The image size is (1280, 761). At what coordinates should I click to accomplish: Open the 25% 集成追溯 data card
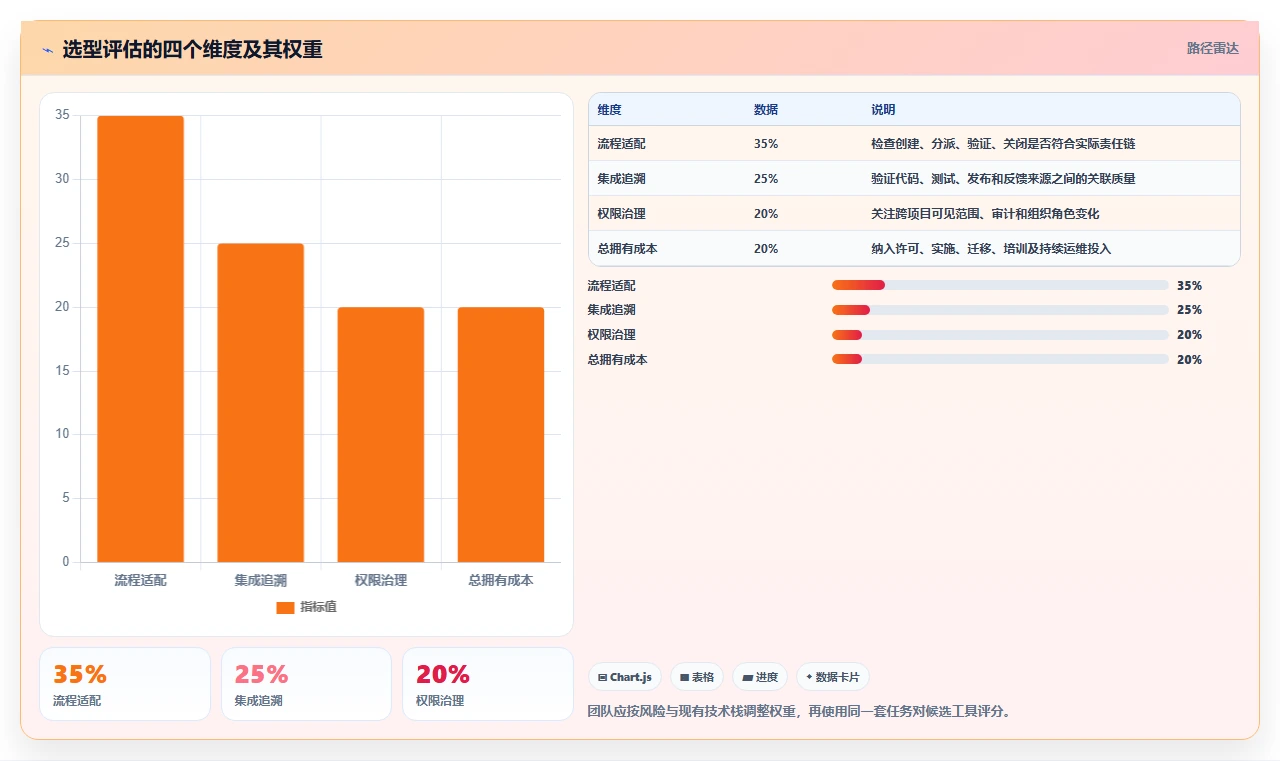click(306, 684)
